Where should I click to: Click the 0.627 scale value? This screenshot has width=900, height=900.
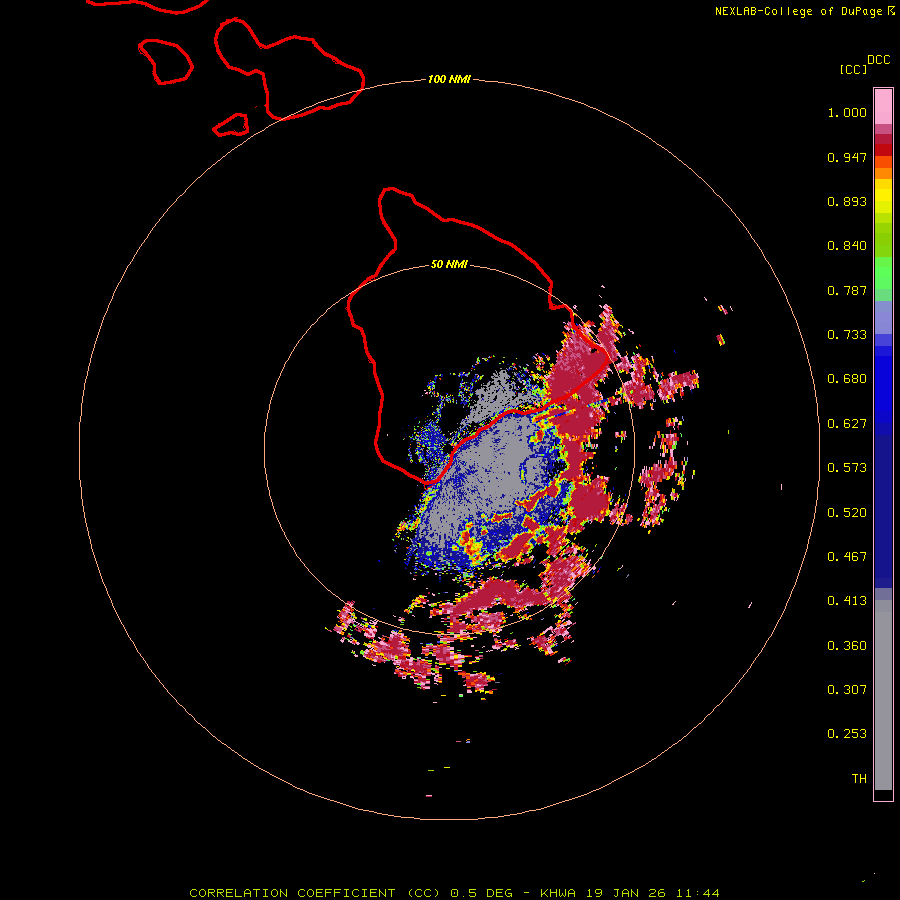pos(847,424)
